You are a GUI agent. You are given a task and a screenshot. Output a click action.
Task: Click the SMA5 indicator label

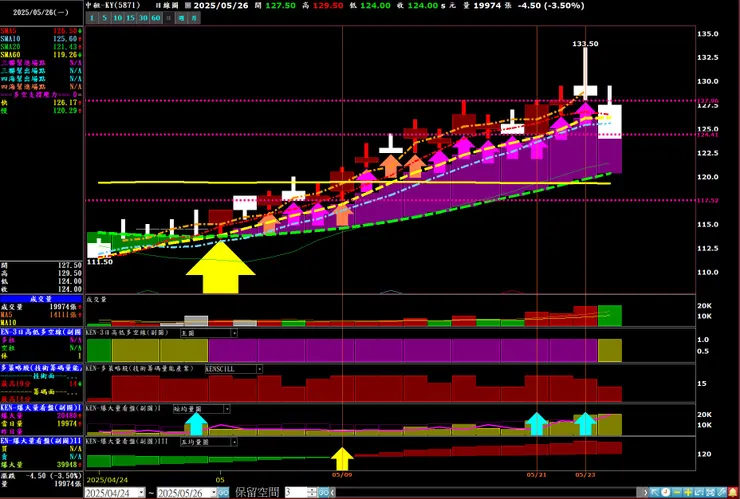[x=7, y=31]
